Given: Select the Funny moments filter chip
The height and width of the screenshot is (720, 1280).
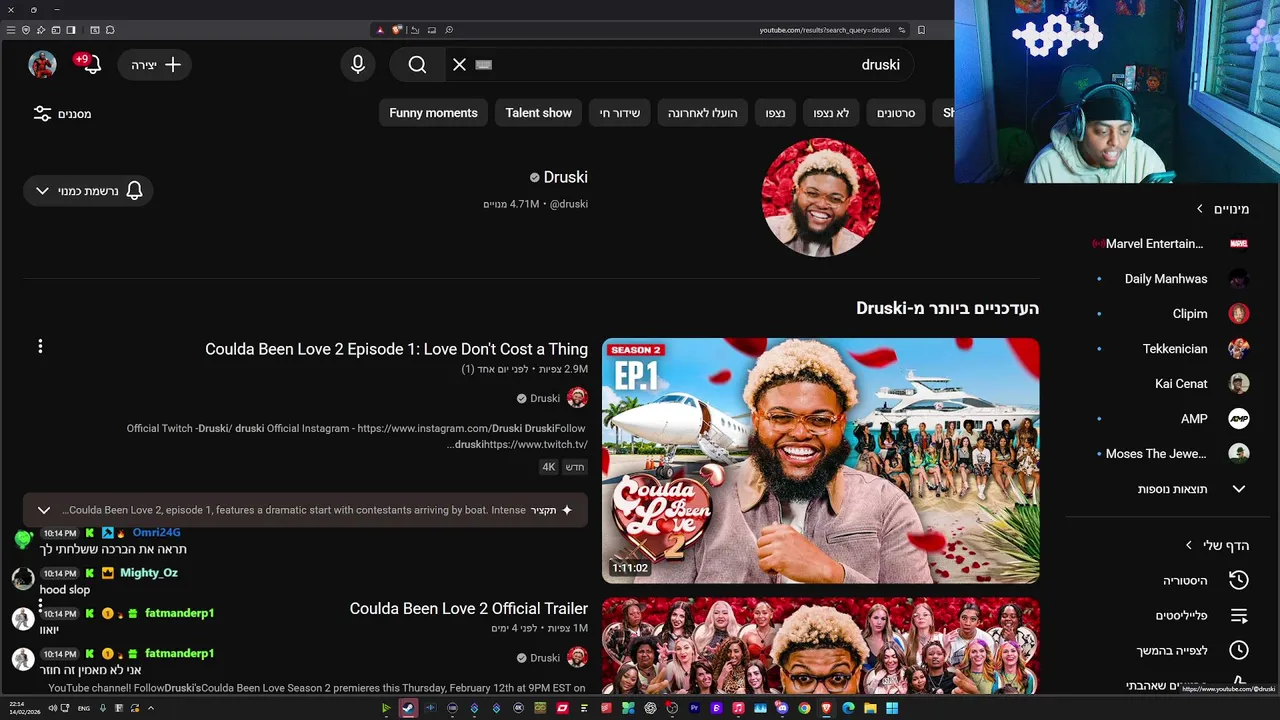Looking at the screenshot, I should coord(433,113).
